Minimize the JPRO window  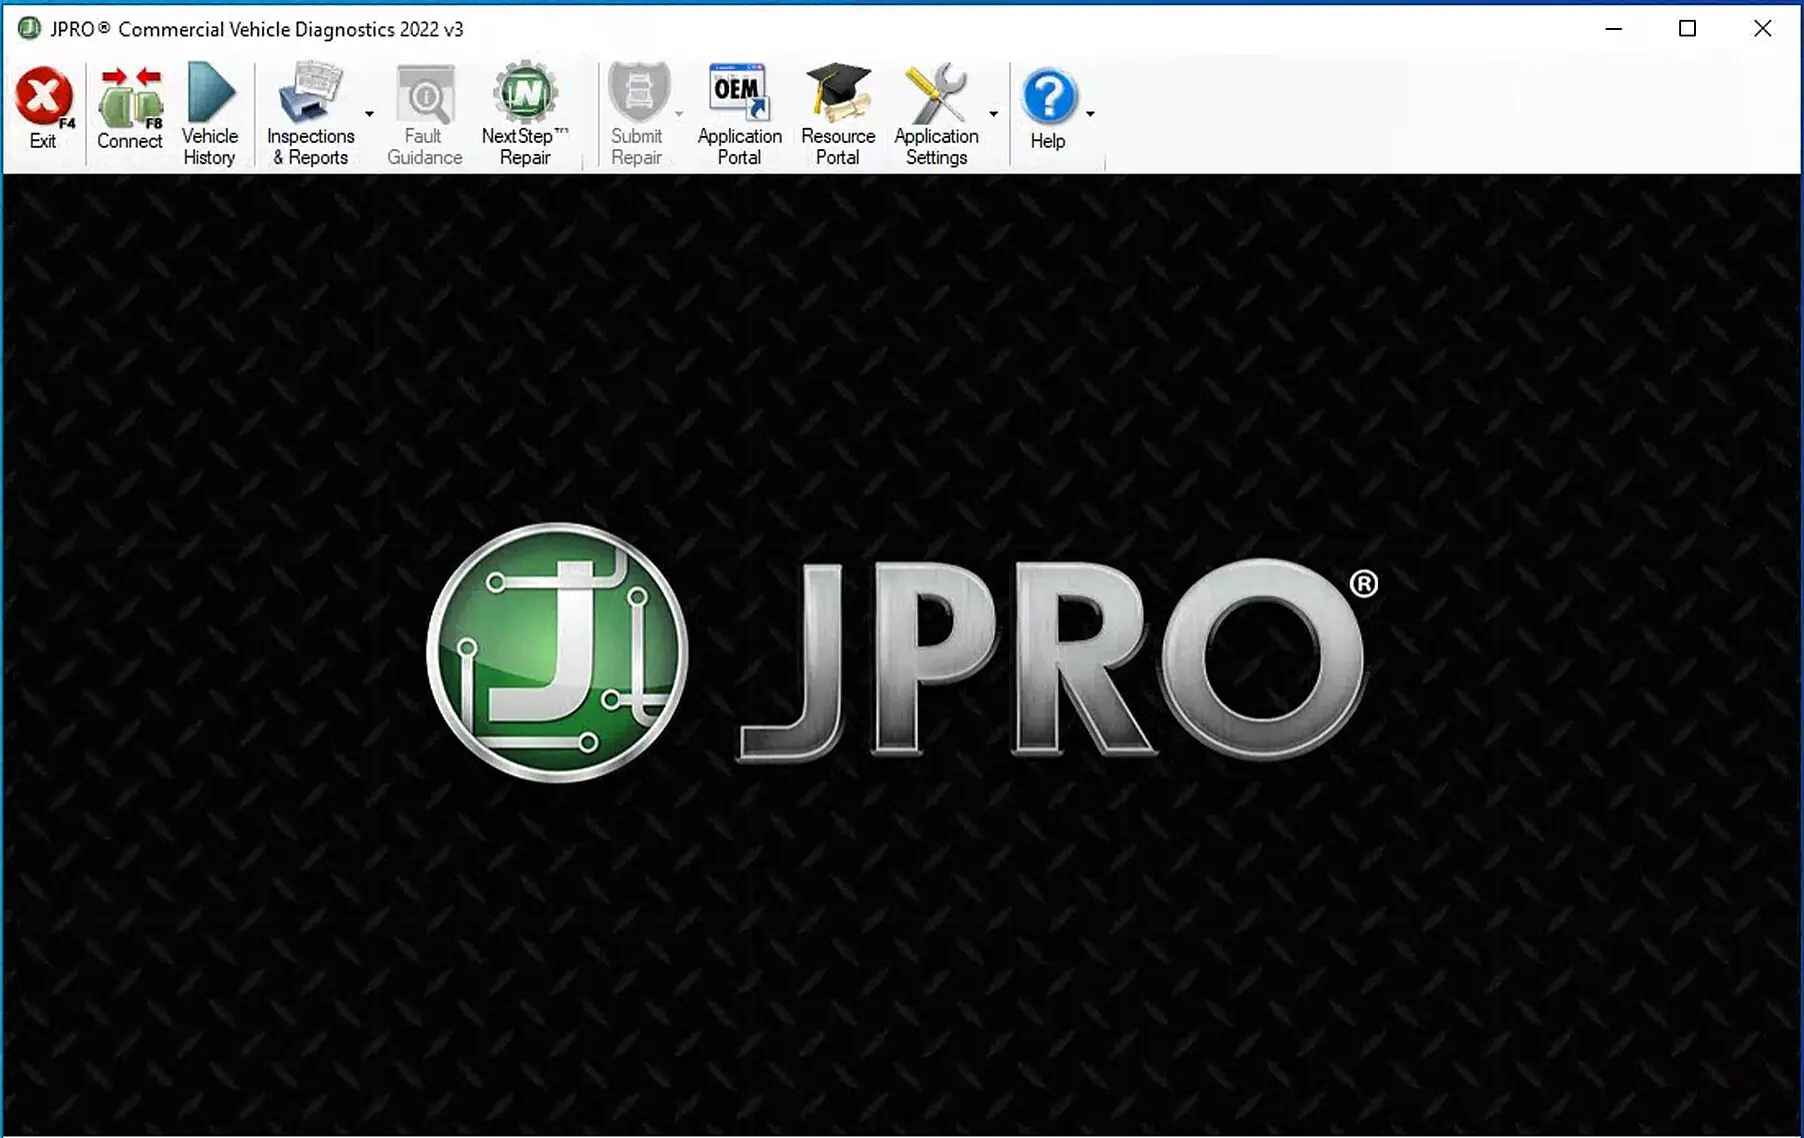(x=1613, y=29)
